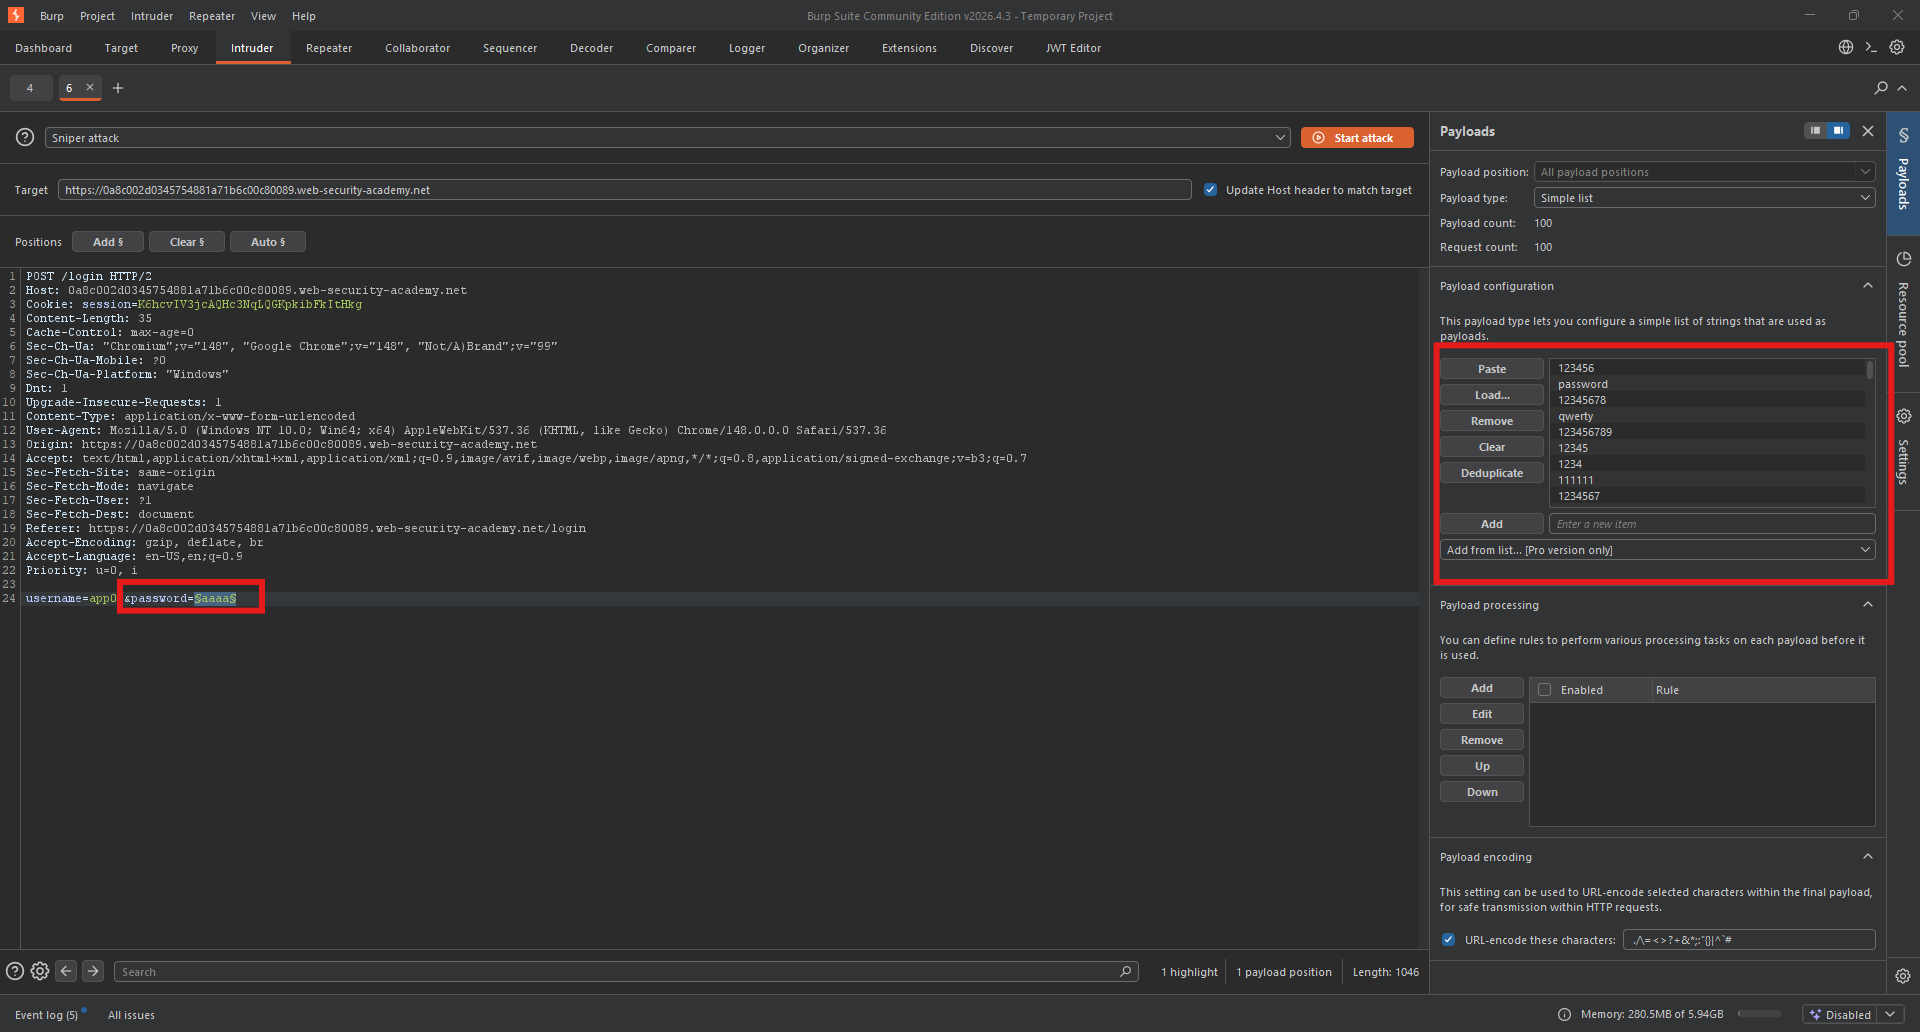Screen dimensions: 1920x1032
Task: Click the Target URL field
Action: coord(624,190)
